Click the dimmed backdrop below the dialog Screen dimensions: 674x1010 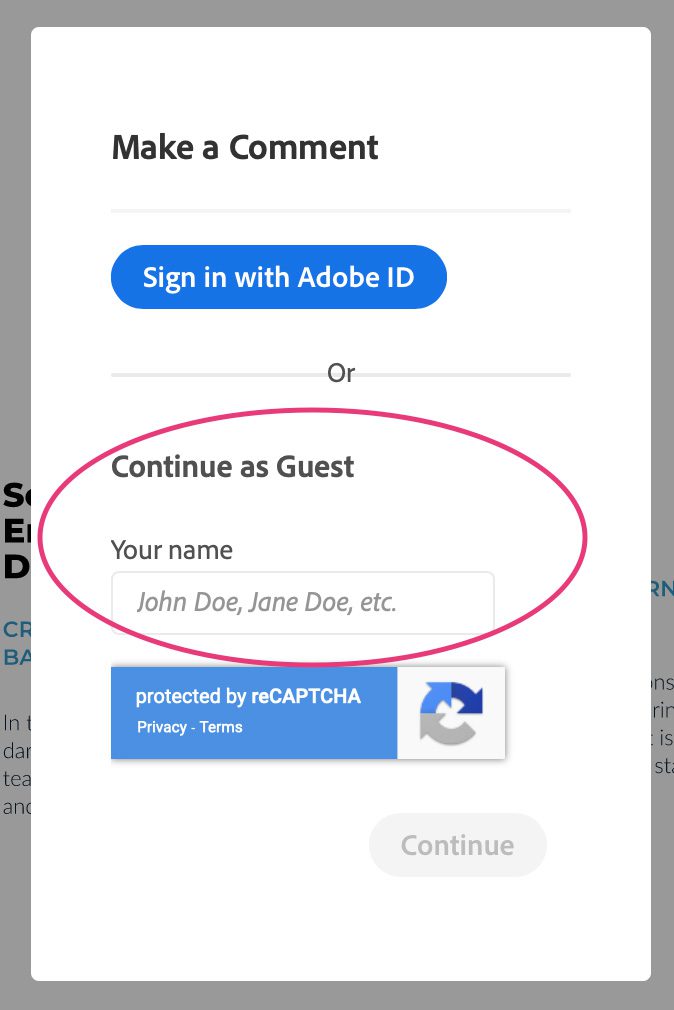[x=337, y=996]
